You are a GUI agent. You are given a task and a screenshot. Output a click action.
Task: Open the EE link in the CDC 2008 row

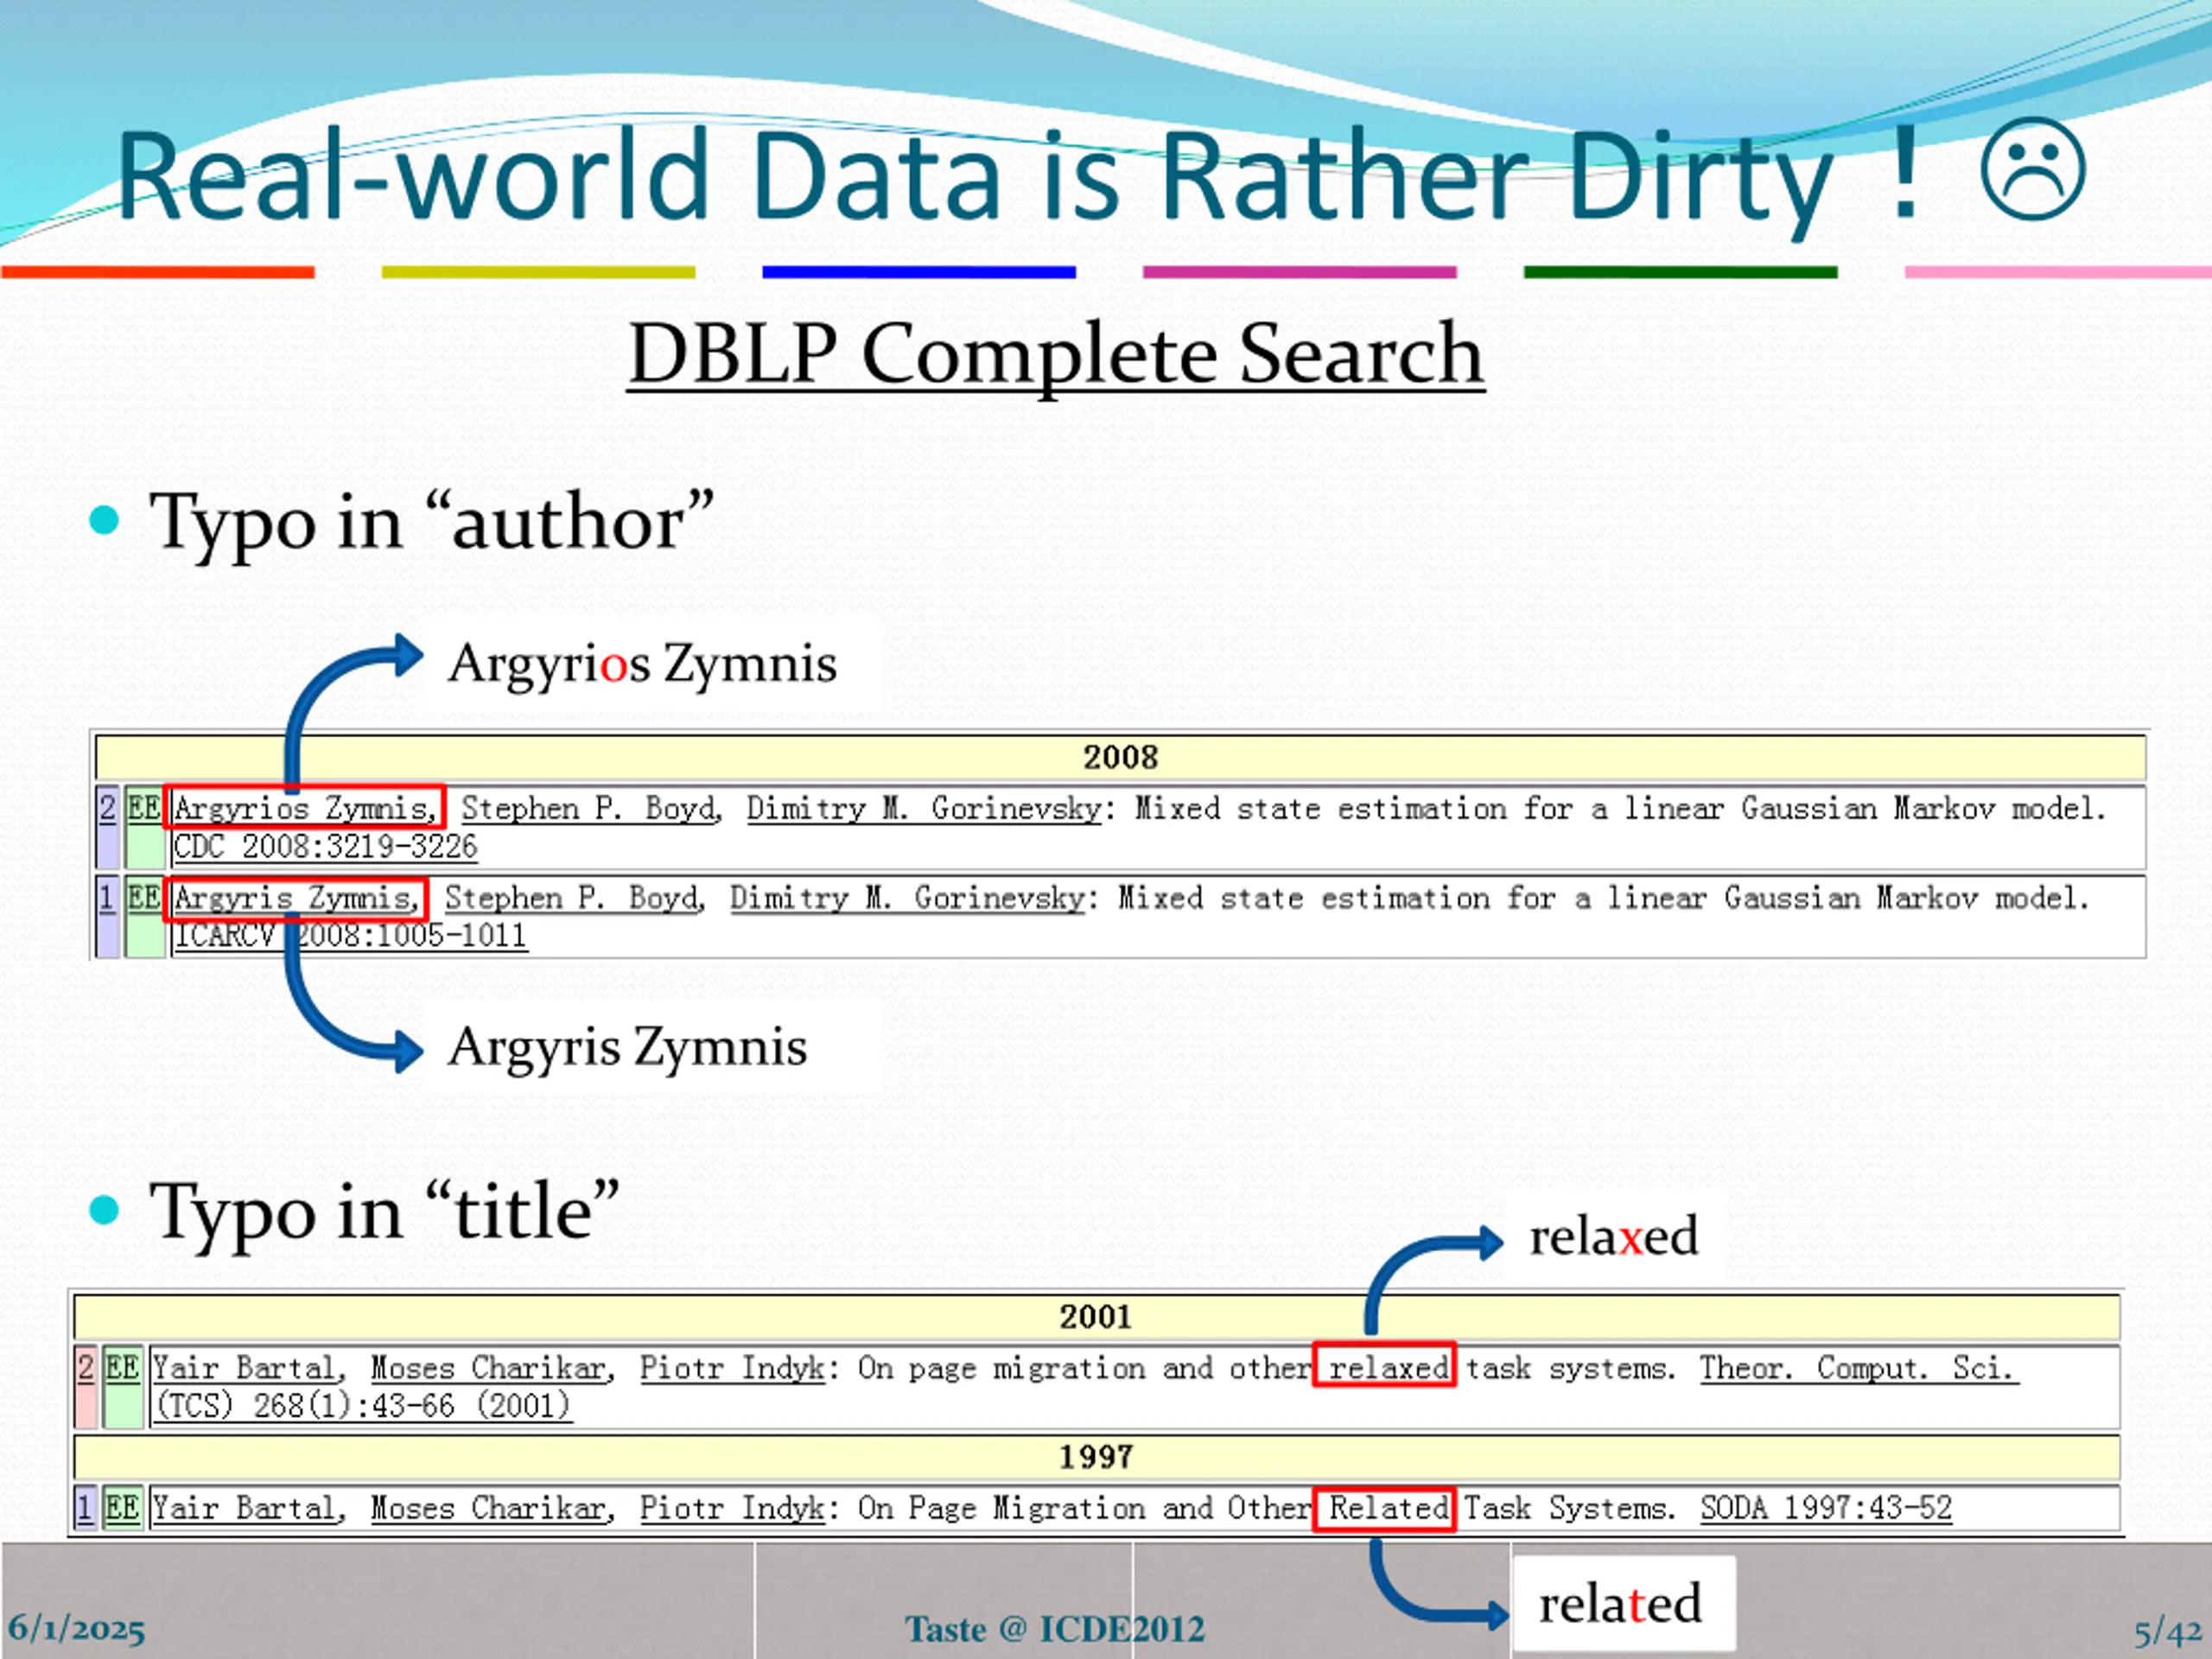[x=144, y=808]
